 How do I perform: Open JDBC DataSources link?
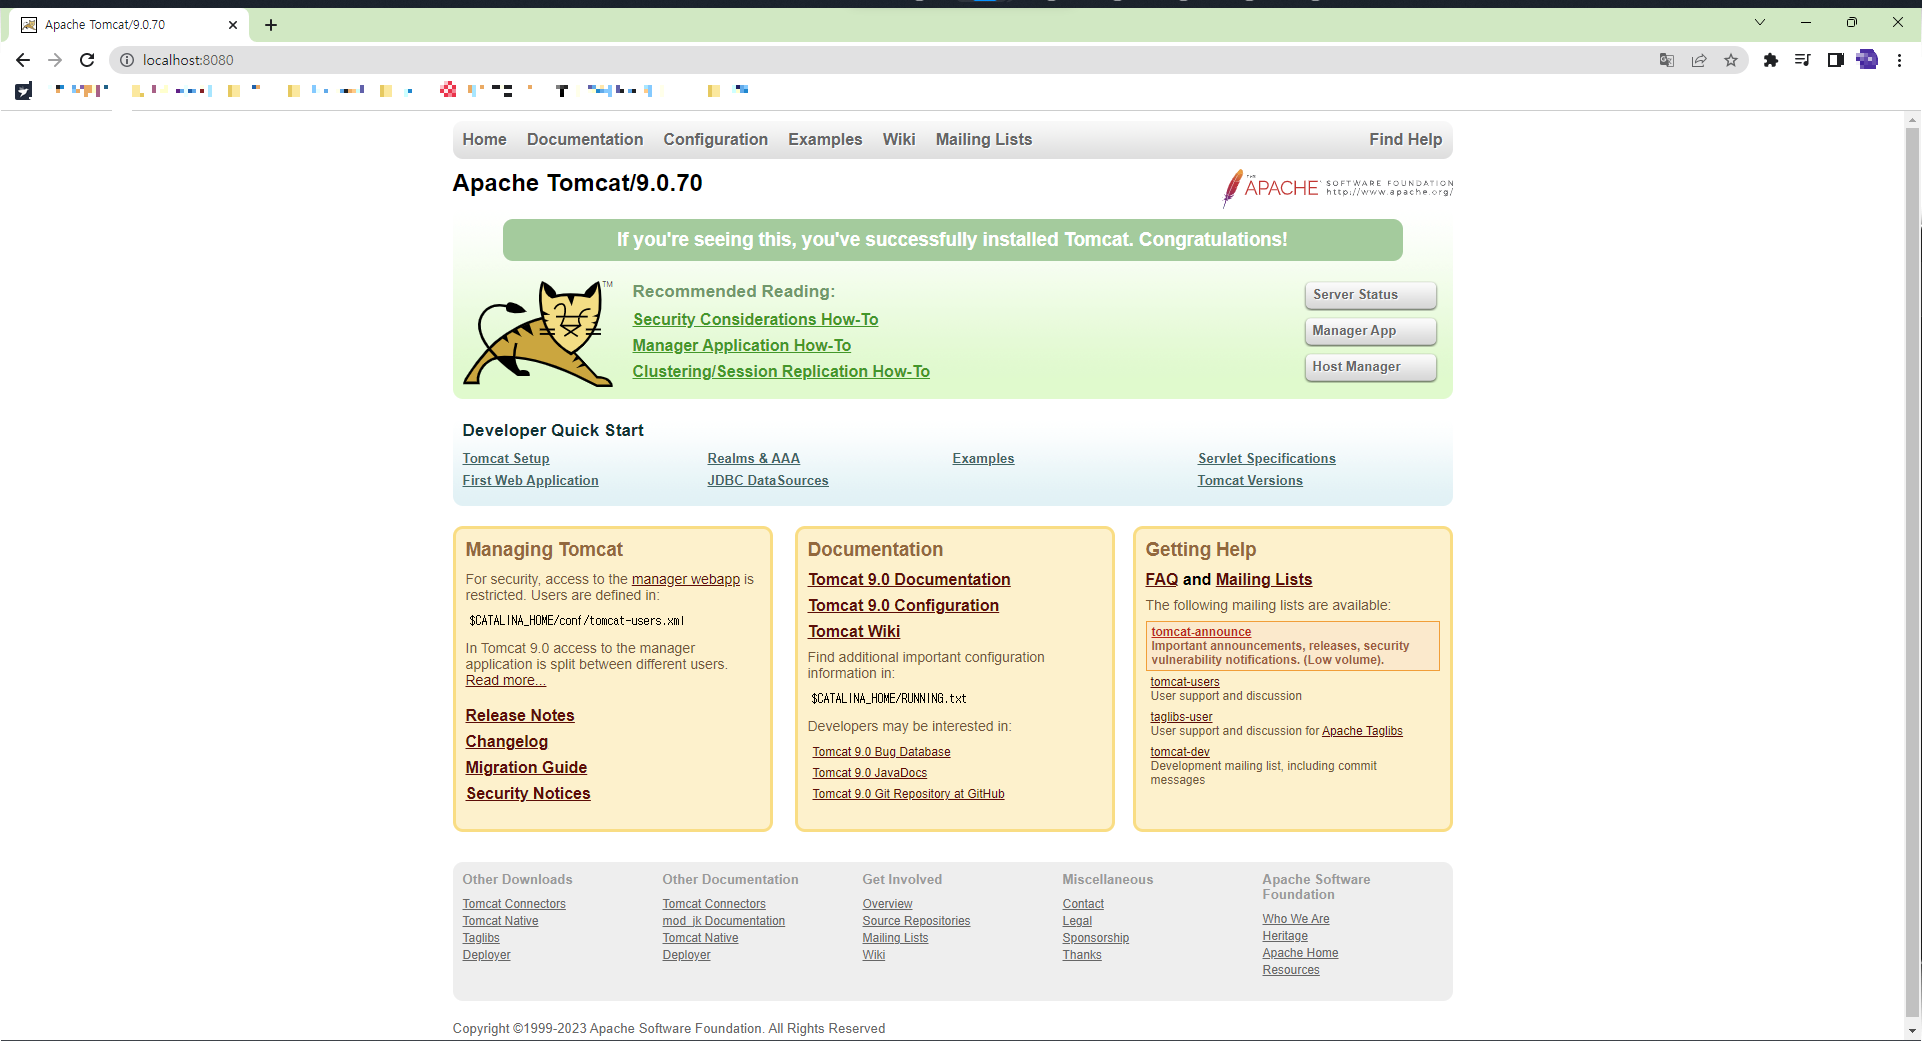[x=768, y=480]
